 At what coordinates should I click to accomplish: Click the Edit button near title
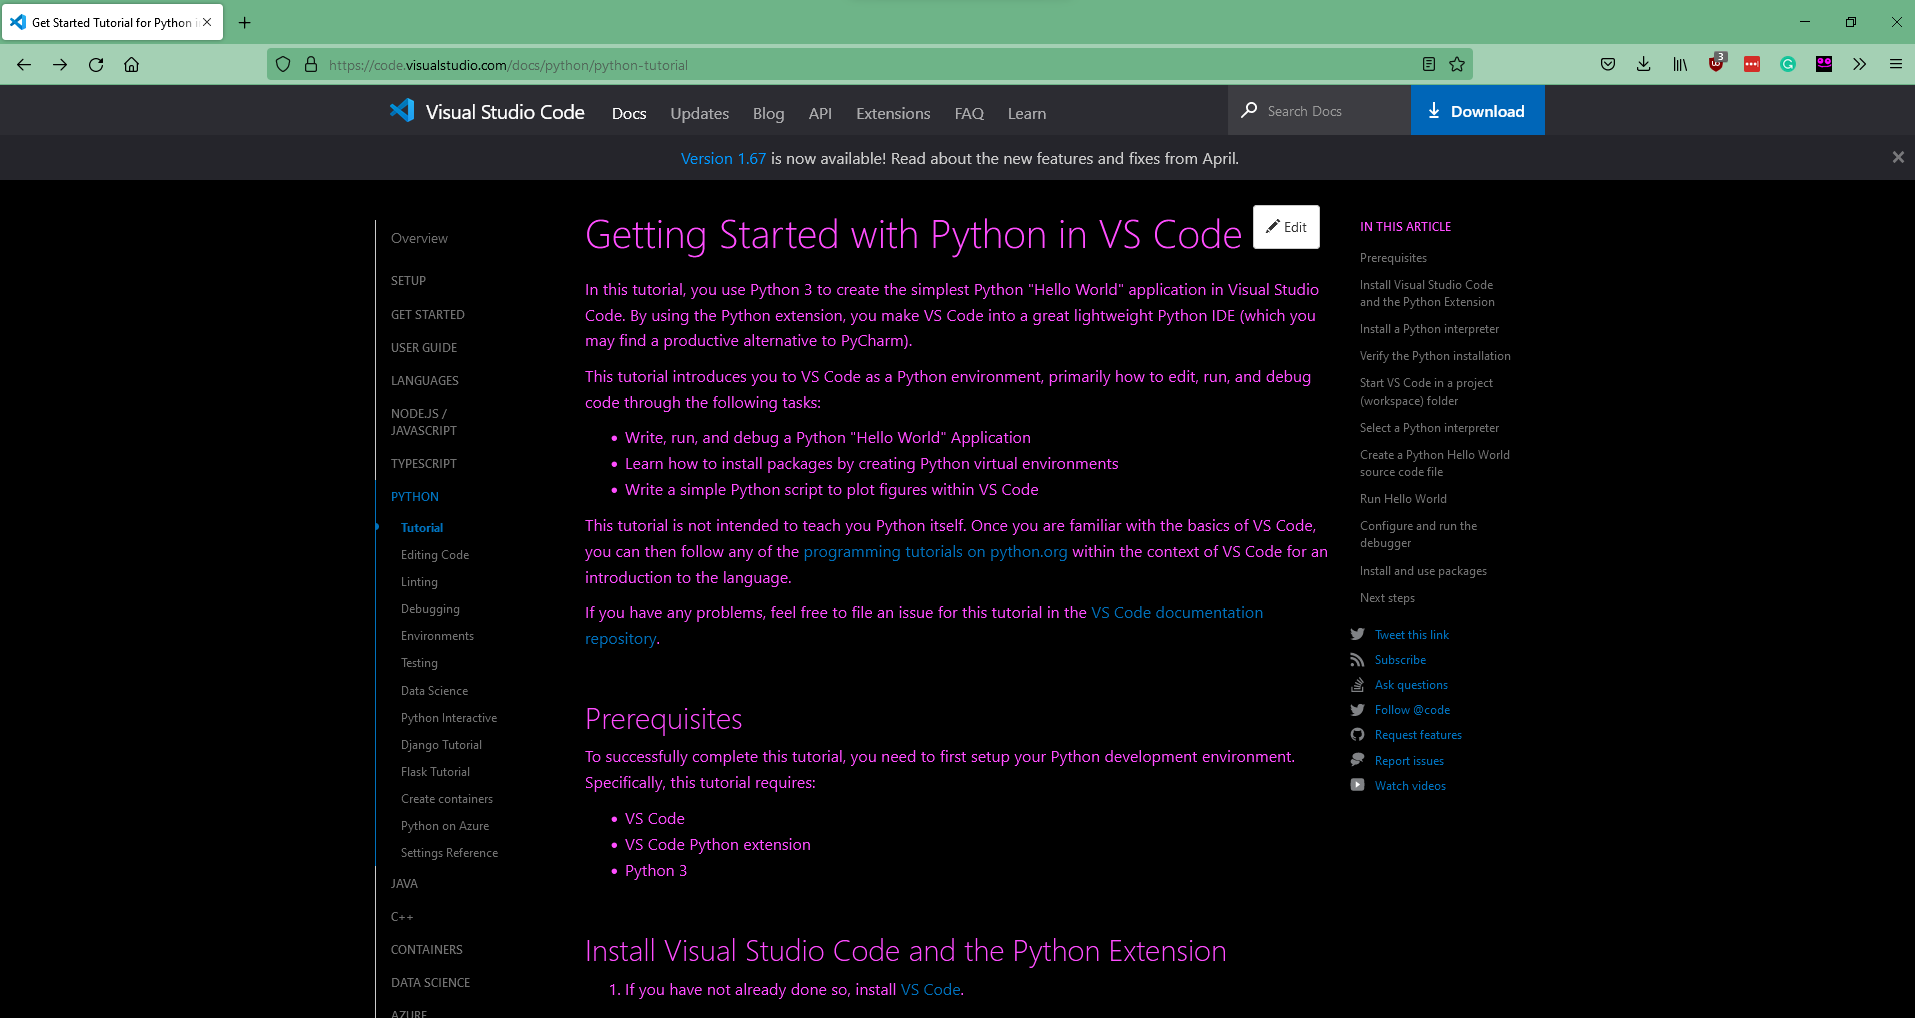point(1286,227)
